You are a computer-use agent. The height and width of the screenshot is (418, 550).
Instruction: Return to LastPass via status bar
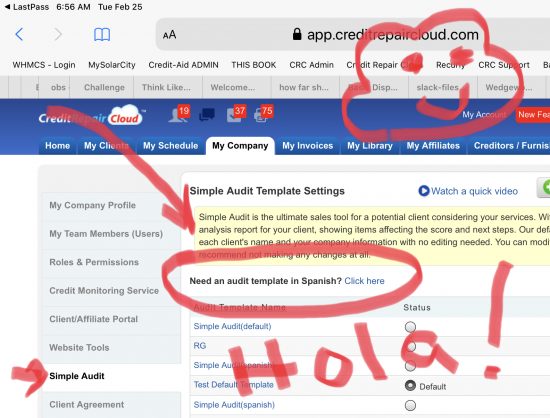coord(27,7)
